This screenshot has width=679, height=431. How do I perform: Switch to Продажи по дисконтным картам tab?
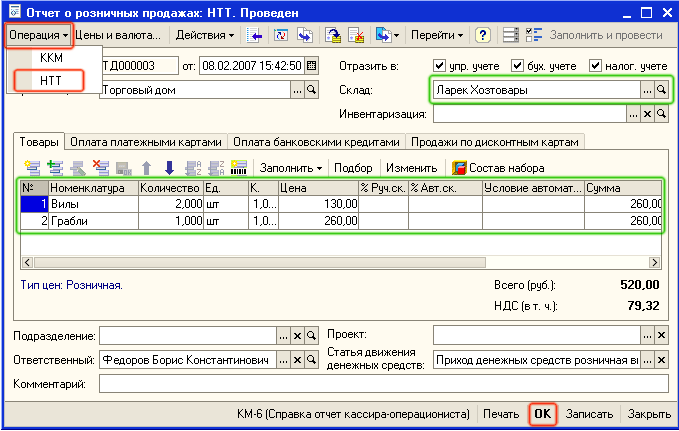click(x=495, y=142)
